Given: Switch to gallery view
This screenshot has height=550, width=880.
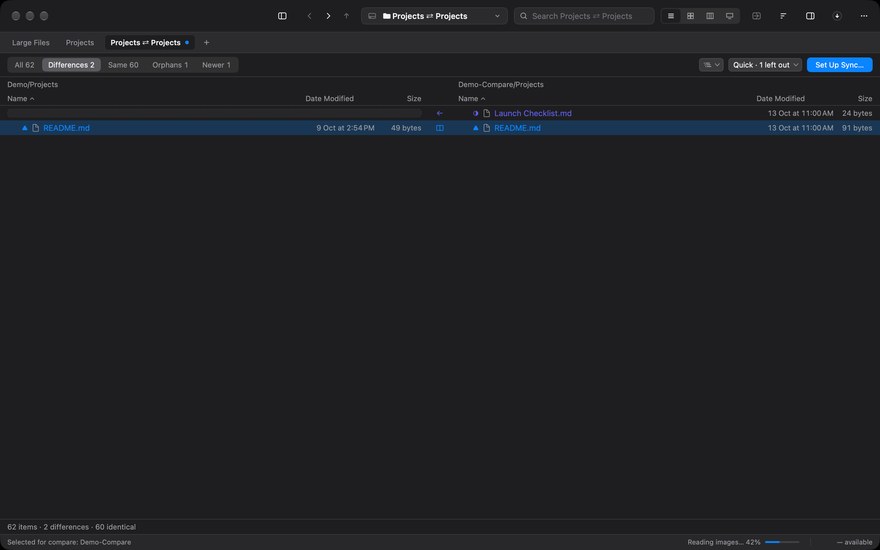Looking at the screenshot, I should coord(730,16).
